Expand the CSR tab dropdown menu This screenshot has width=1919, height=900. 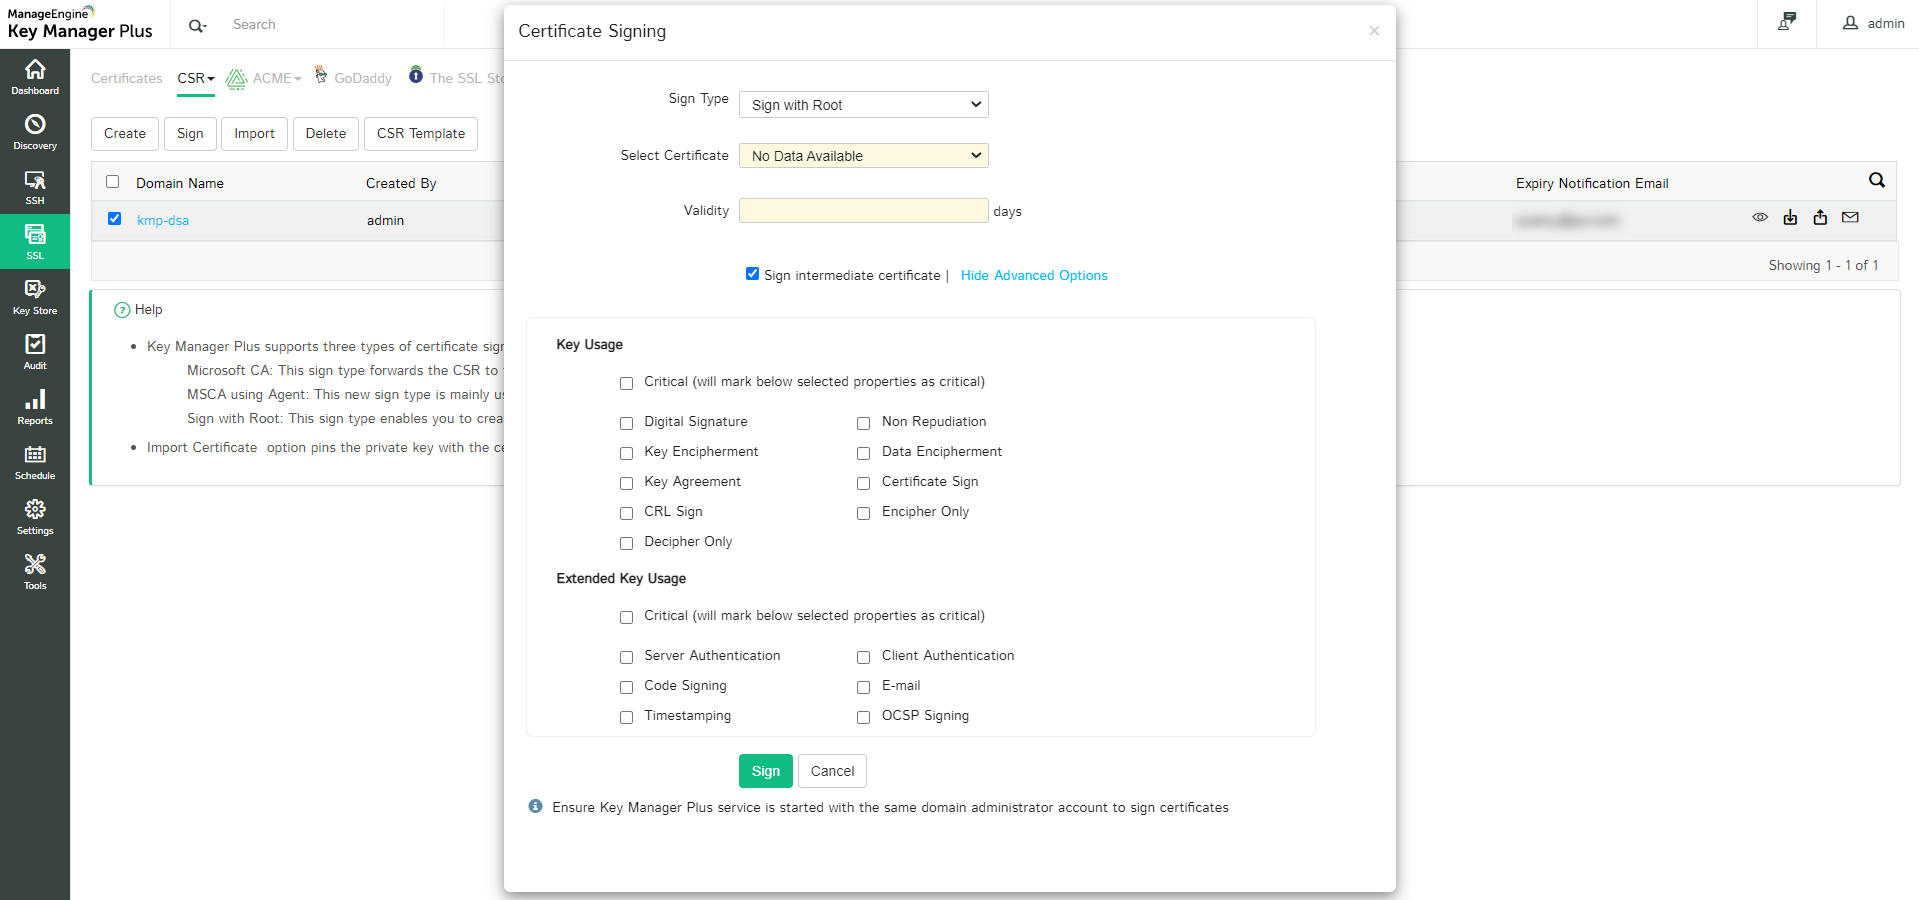click(196, 78)
